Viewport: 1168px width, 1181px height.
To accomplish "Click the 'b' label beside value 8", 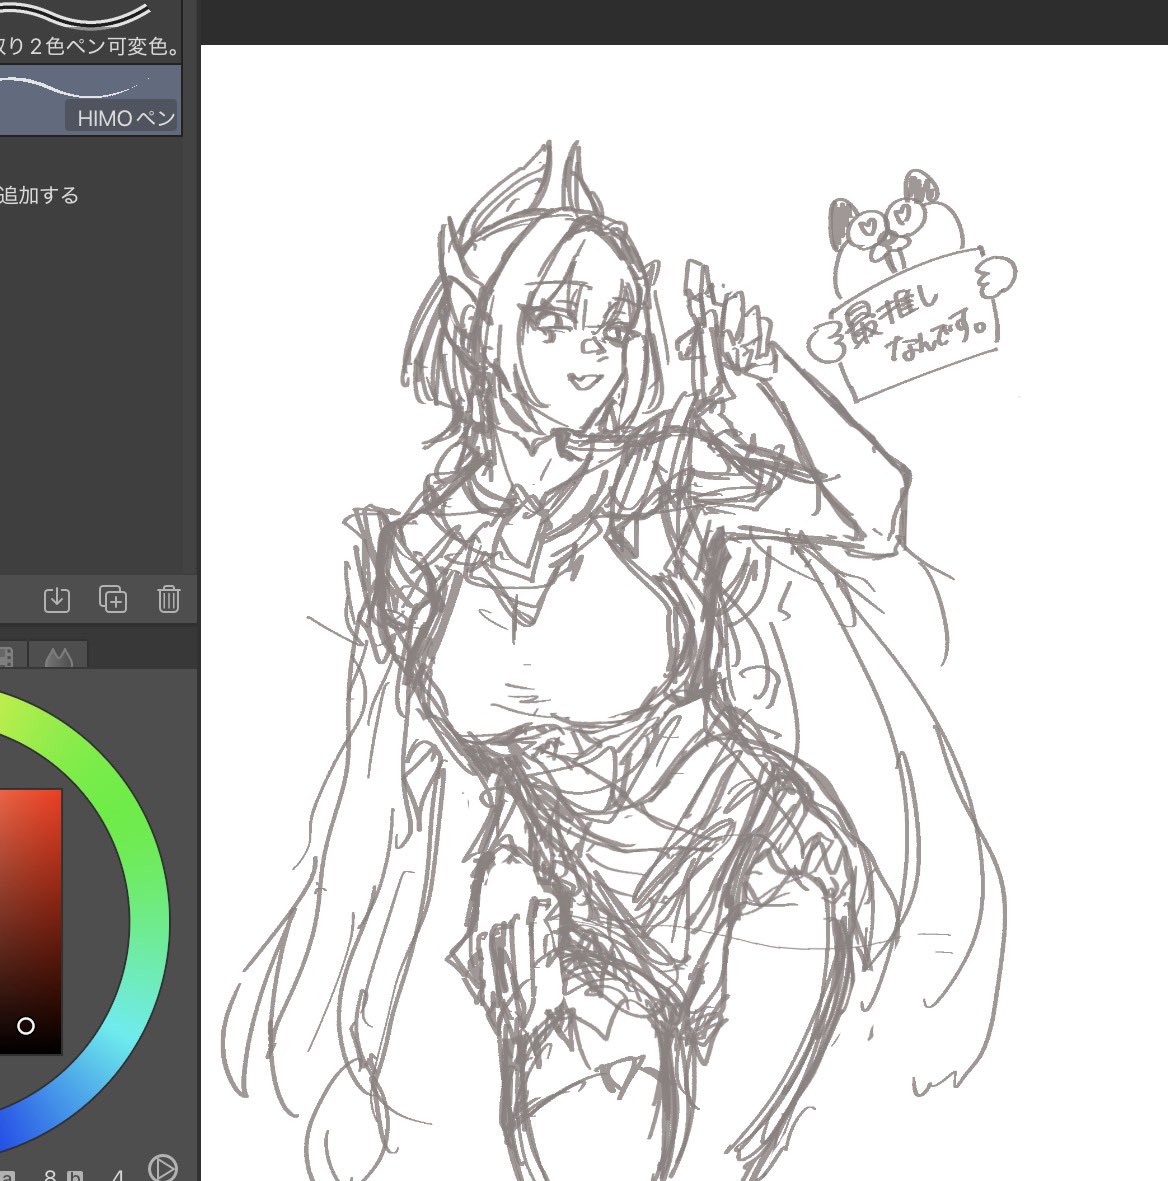I will pos(75,1176).
